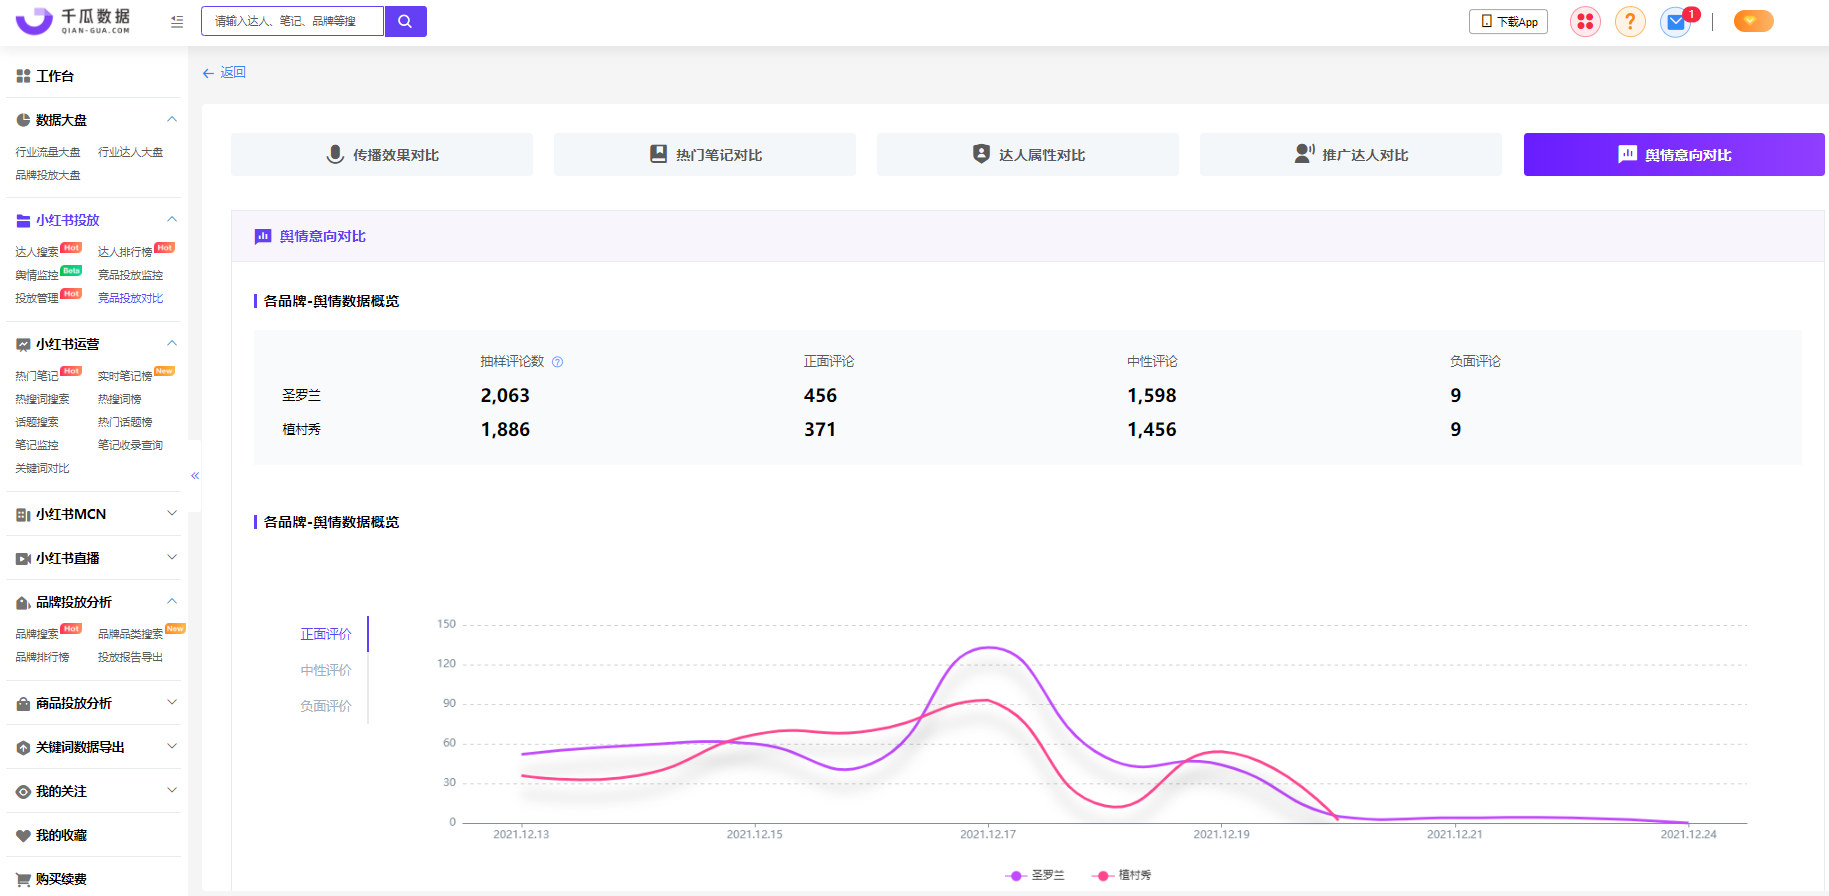Click the 小红书运营 chart icon

click(x=23, y=344)
